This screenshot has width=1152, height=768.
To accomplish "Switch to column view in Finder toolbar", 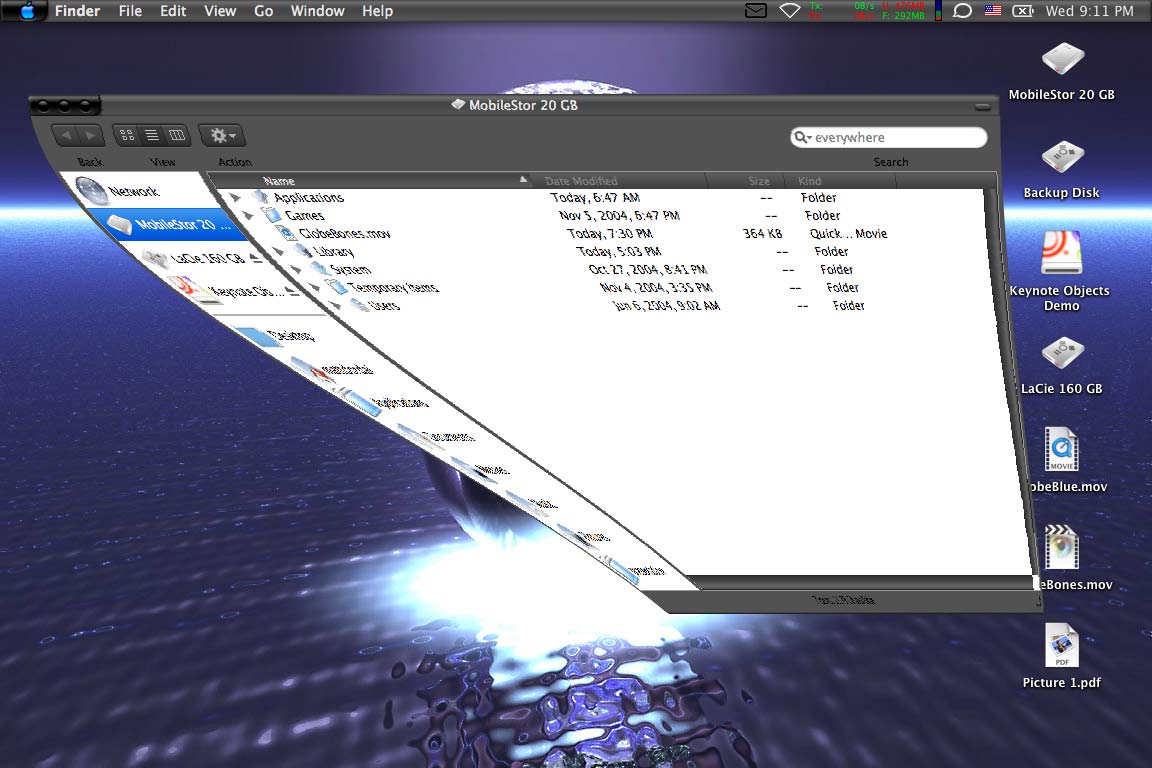I will click(x=177, y=135).
